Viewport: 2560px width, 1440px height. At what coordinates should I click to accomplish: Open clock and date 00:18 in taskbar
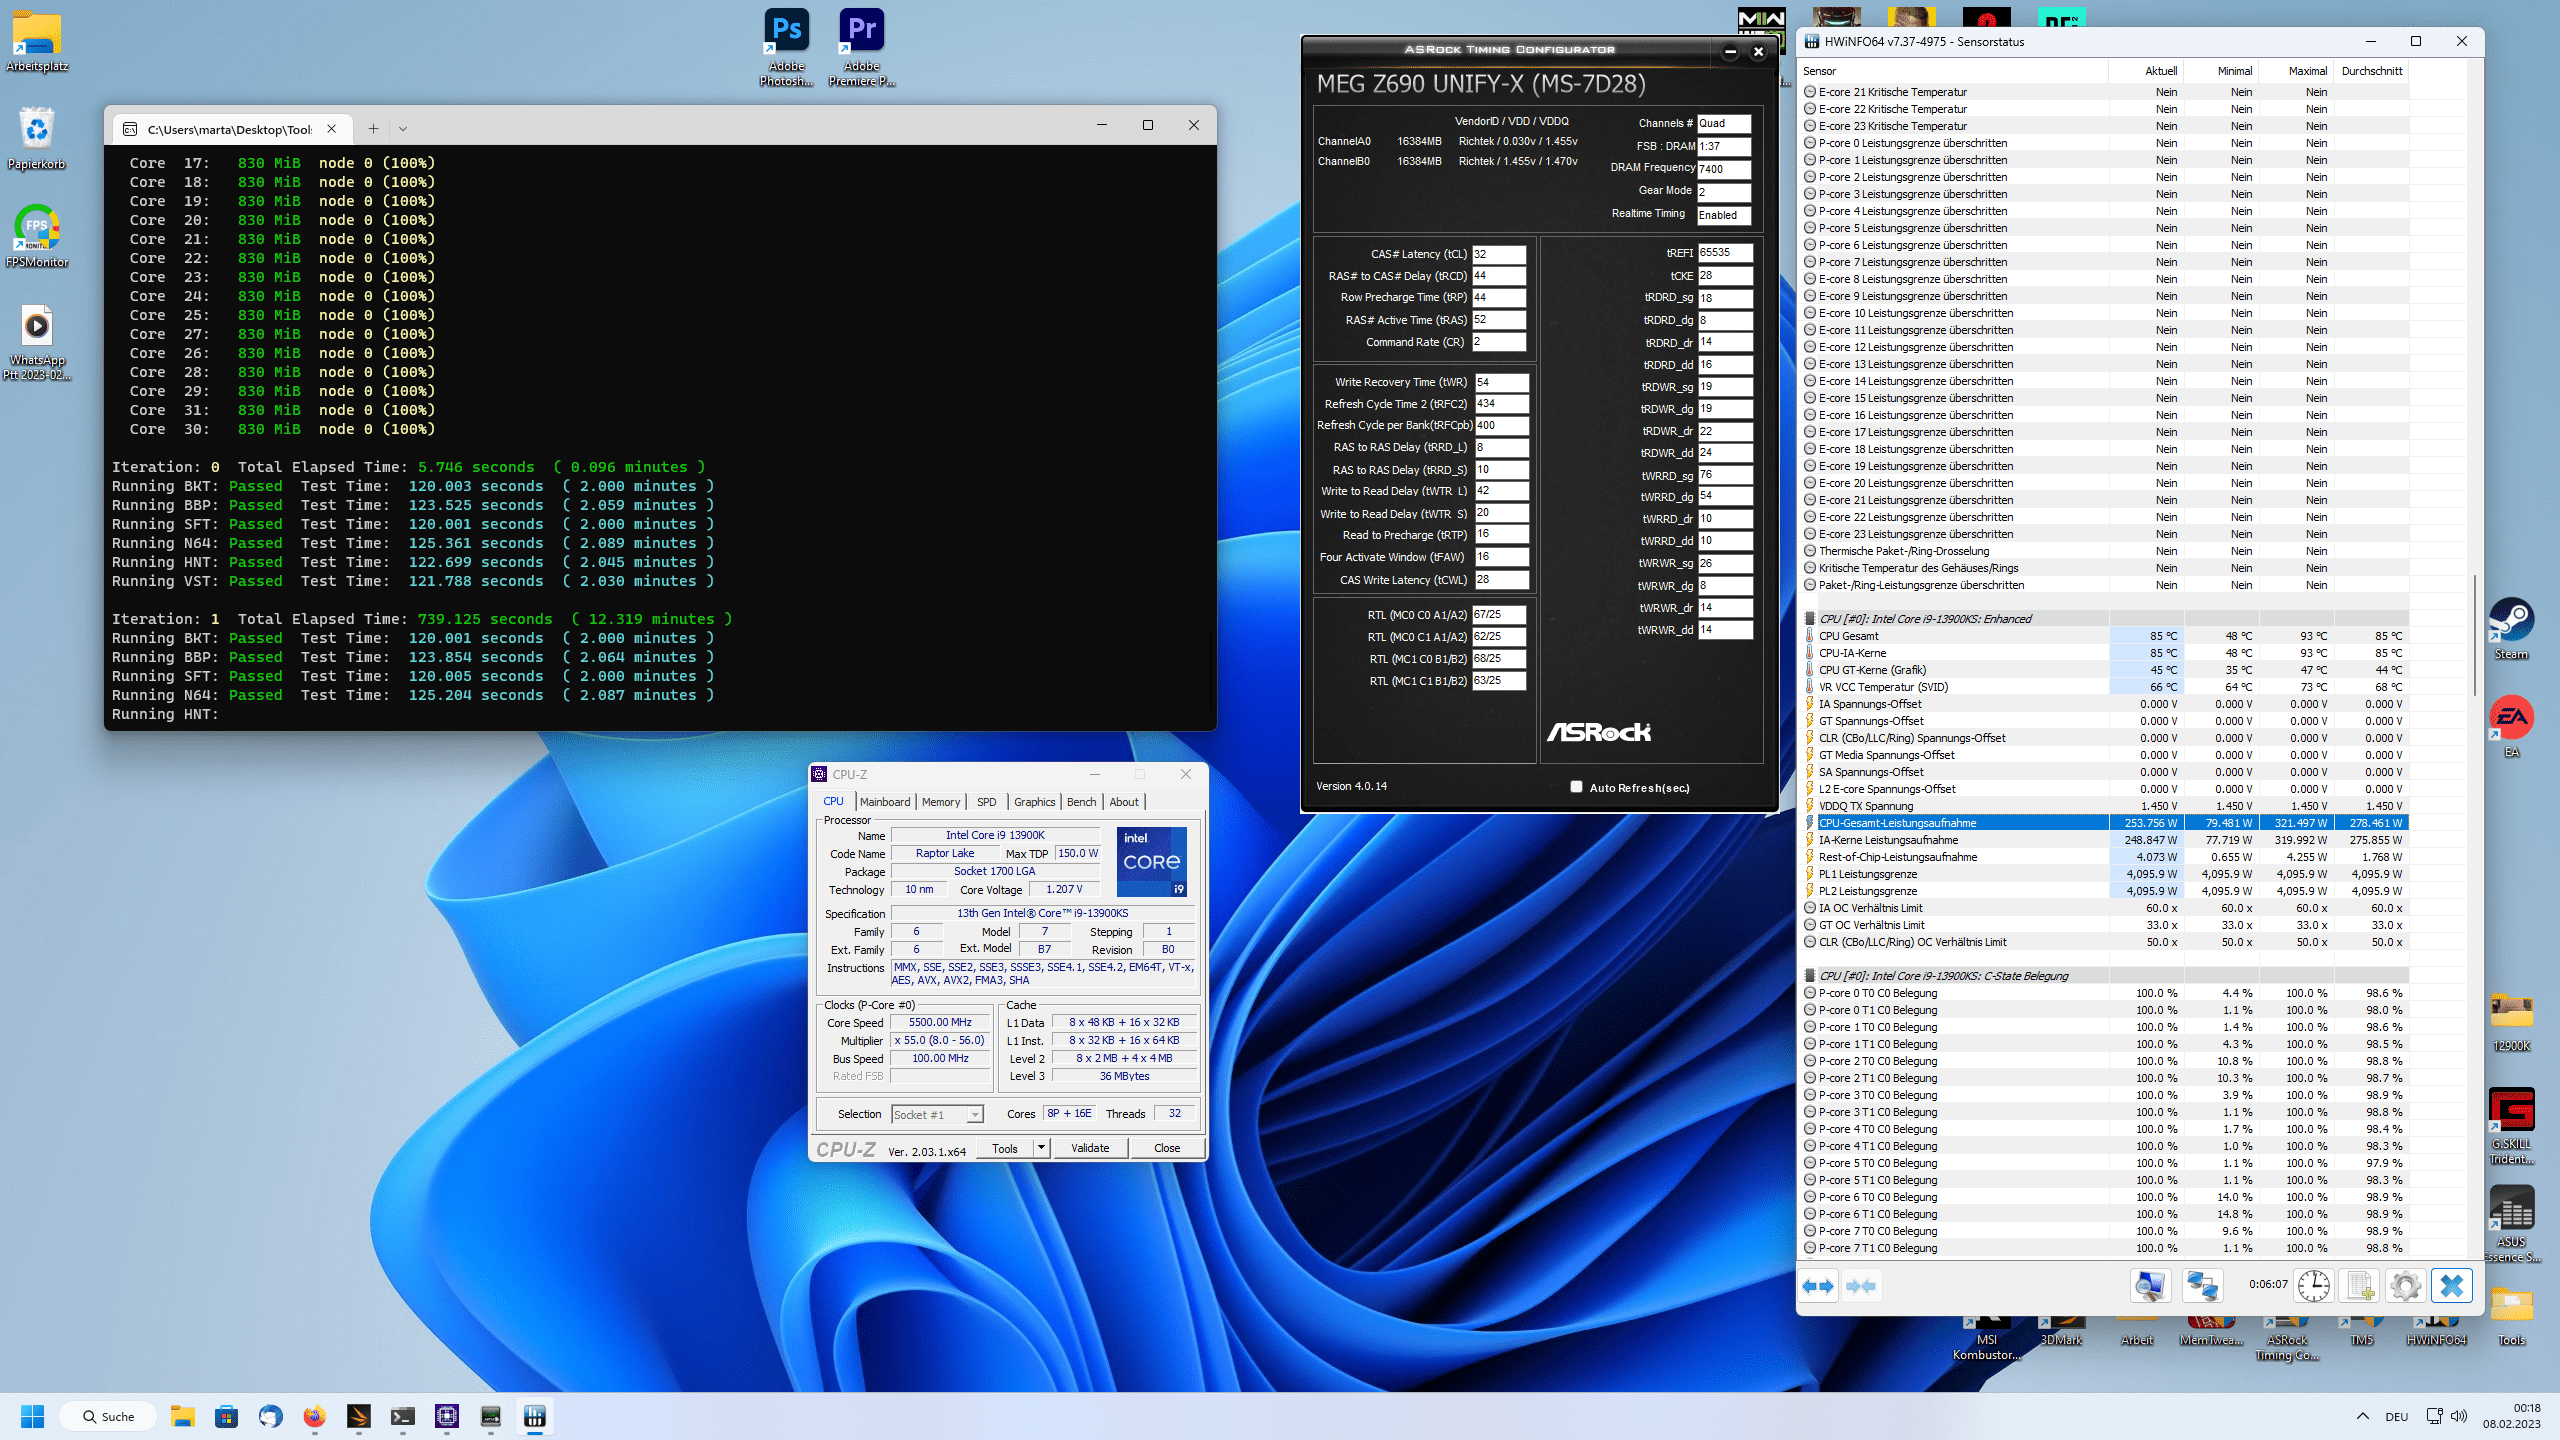2511,1416
